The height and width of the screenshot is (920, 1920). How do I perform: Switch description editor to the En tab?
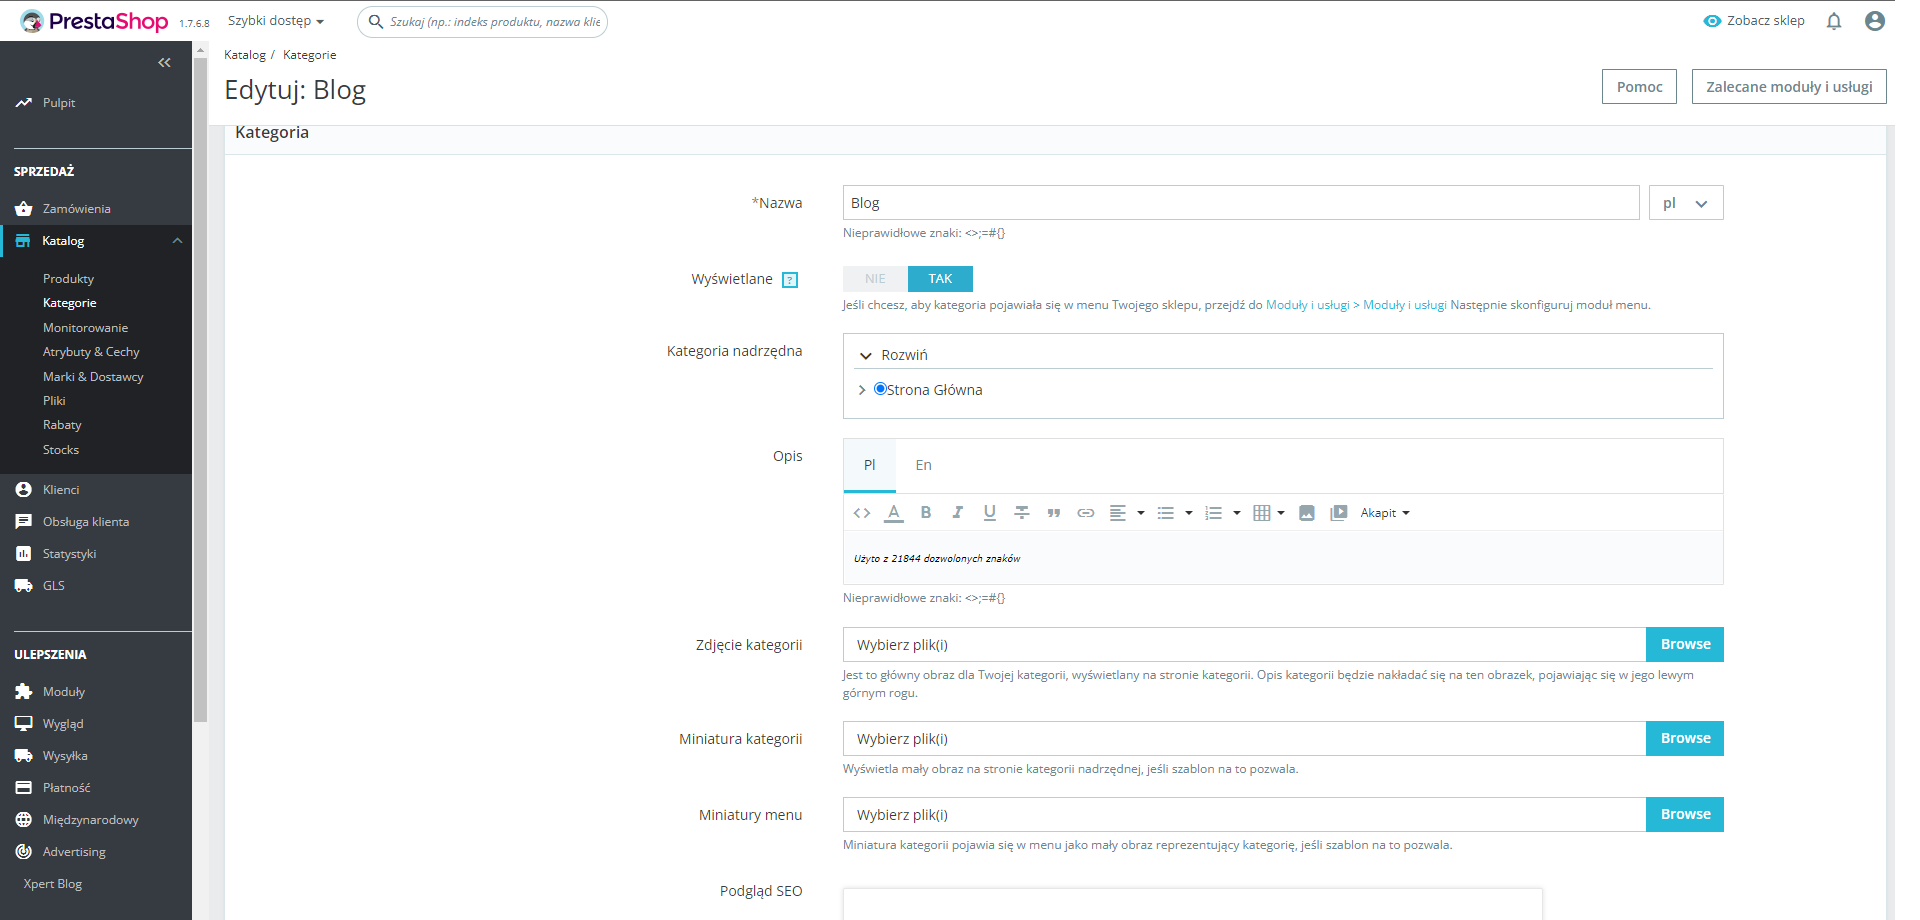pyautogui.click(x=923, y=465)
